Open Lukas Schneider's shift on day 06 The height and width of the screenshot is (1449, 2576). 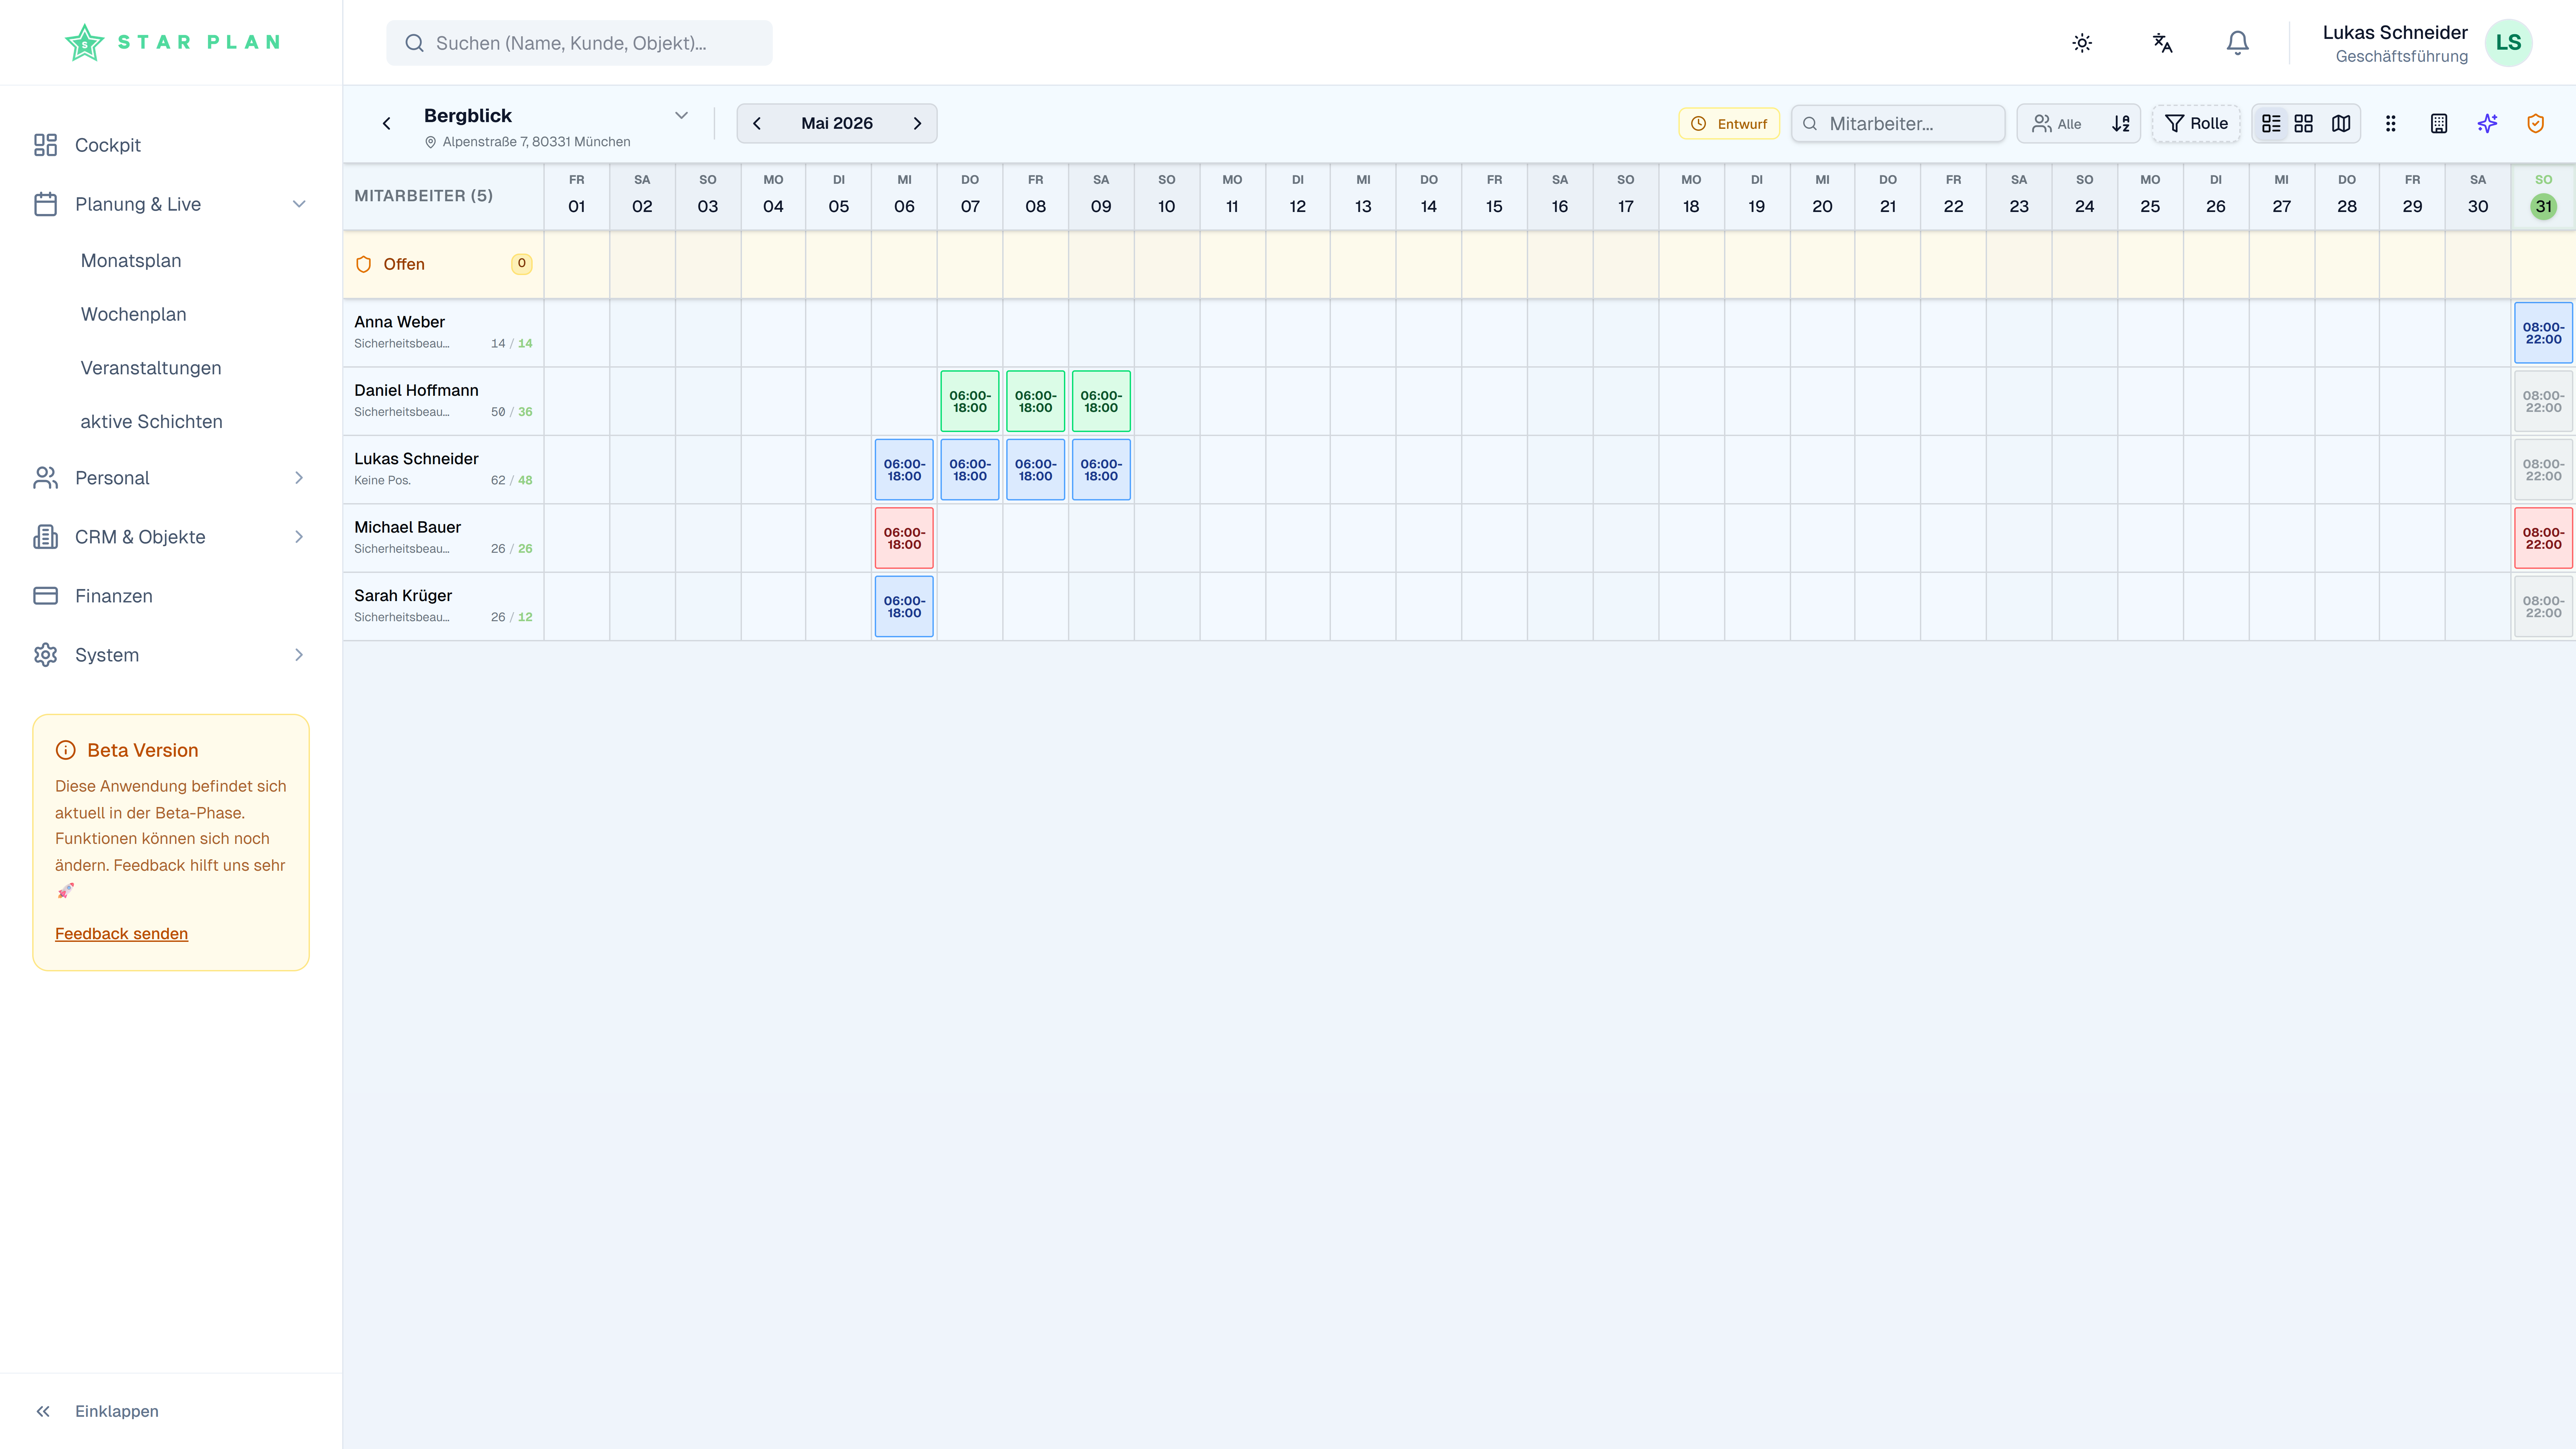tap(904, 470)
